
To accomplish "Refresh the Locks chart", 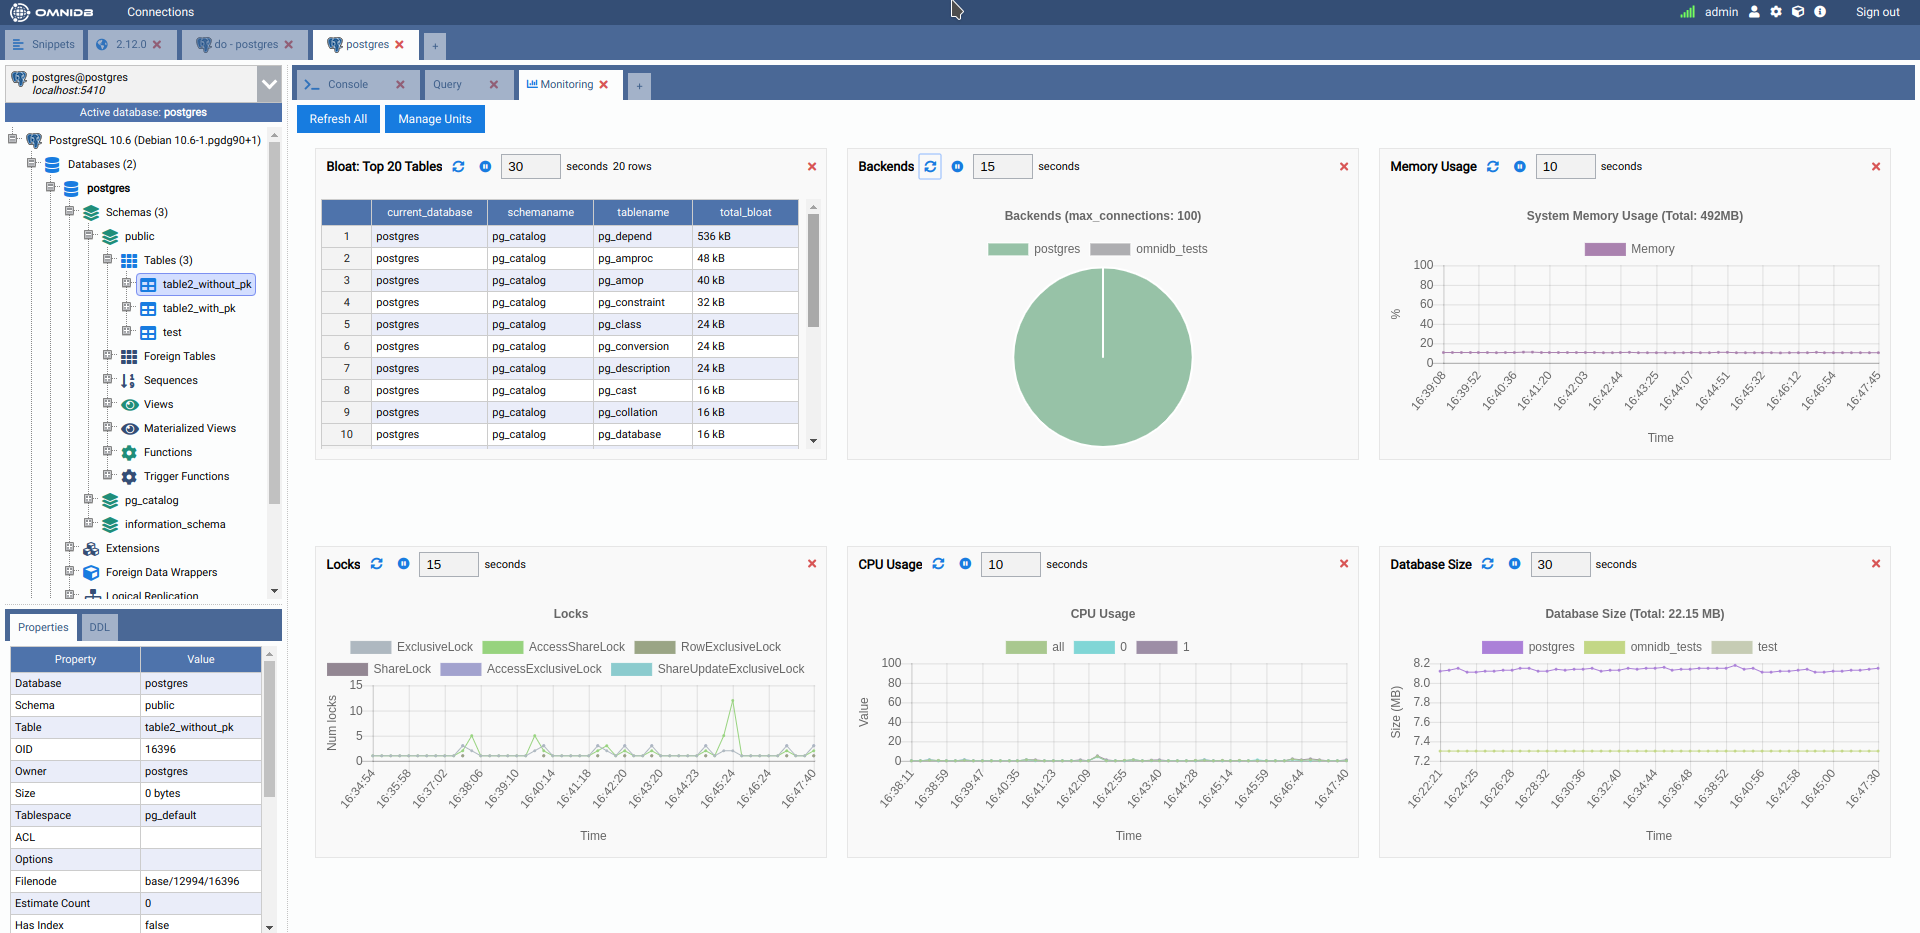I will (377, 564).
